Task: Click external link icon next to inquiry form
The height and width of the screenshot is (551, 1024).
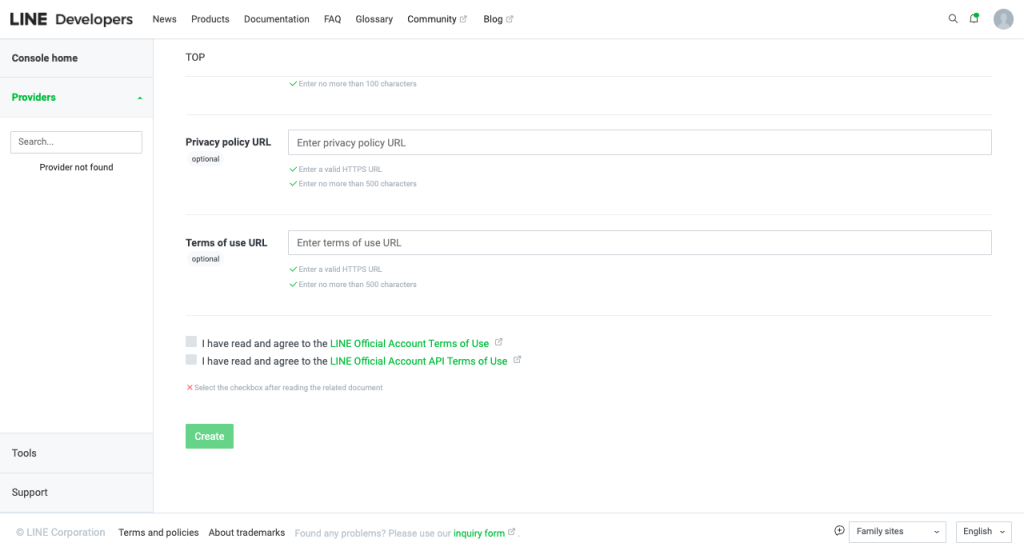Action: click(x=512, y=532)
